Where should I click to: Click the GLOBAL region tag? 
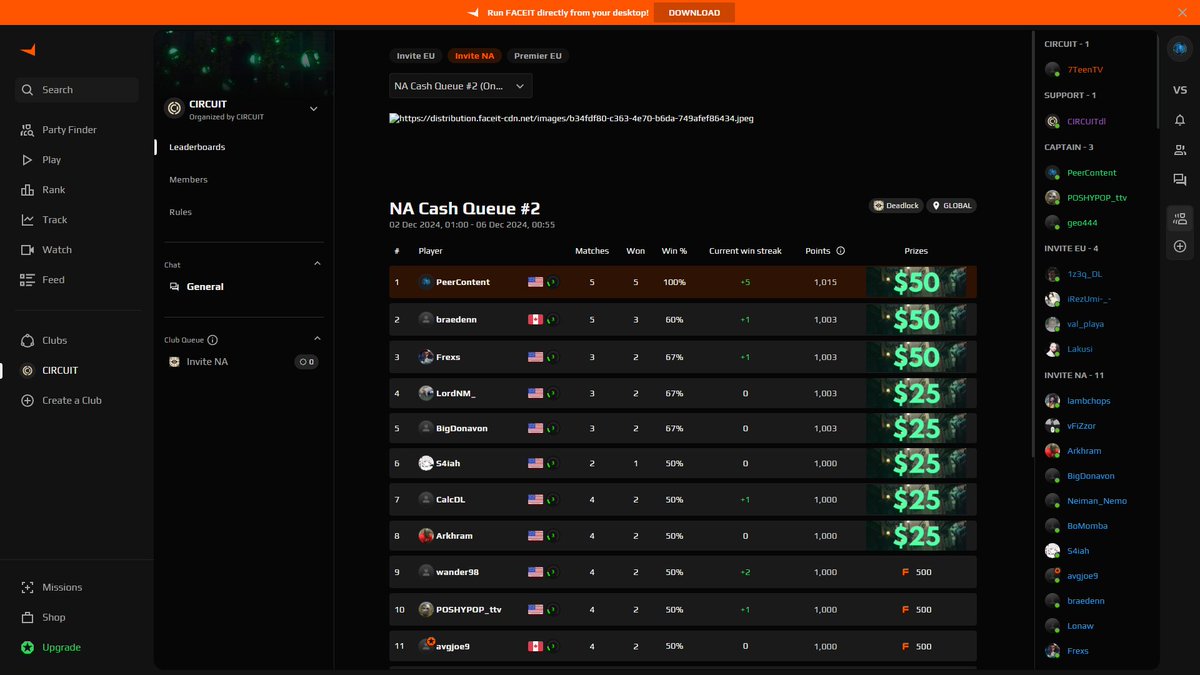951,205
